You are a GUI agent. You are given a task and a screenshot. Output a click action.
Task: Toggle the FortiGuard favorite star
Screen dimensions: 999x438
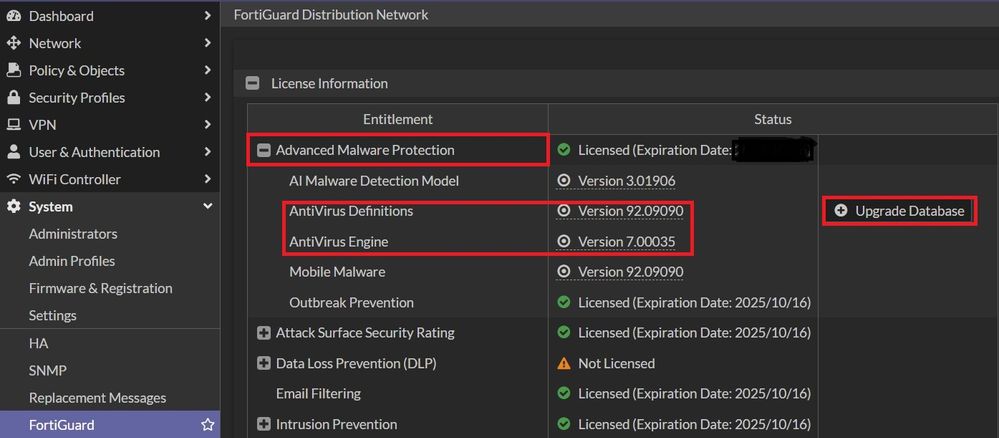[x=208, y=425]
